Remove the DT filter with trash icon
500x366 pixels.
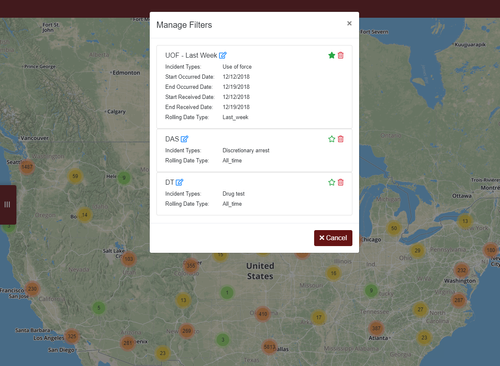coord(340,182)
